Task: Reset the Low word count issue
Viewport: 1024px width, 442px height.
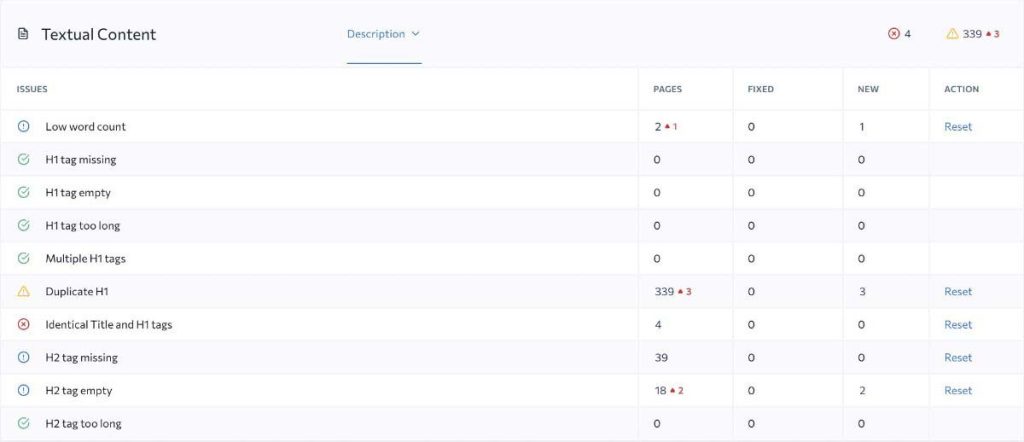Action: 957,127
